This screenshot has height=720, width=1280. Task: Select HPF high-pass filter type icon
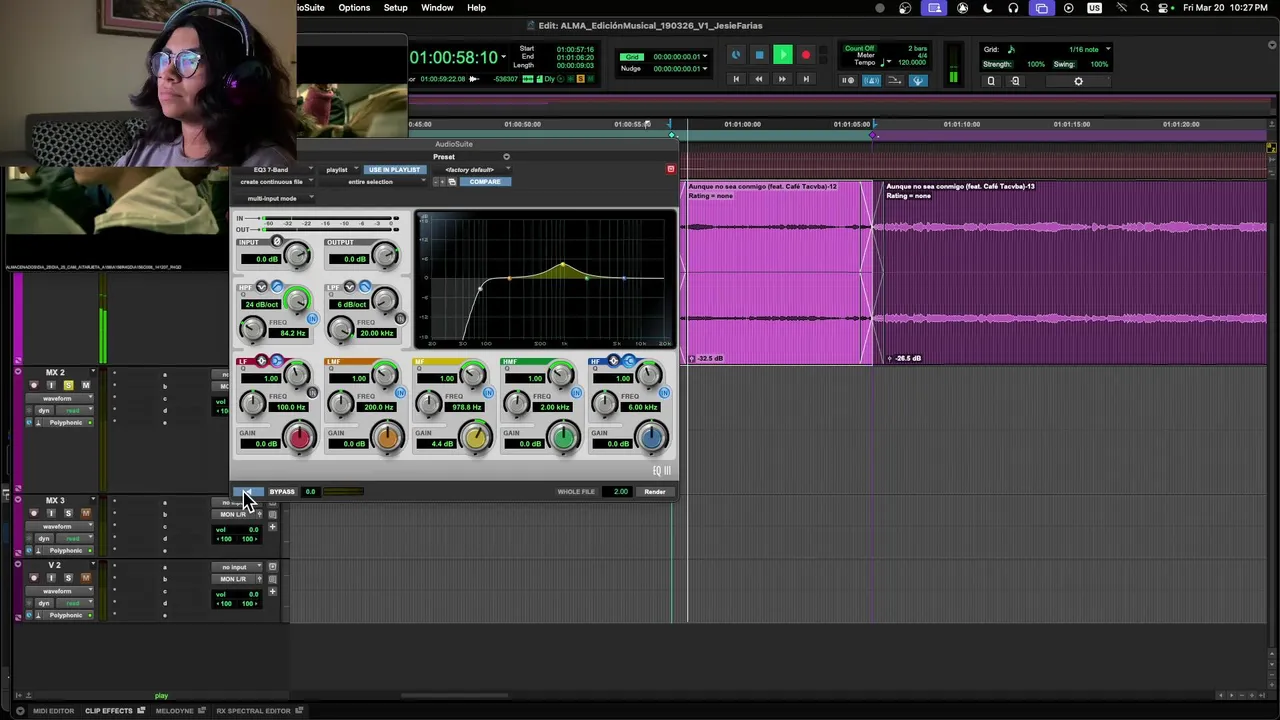277,287
